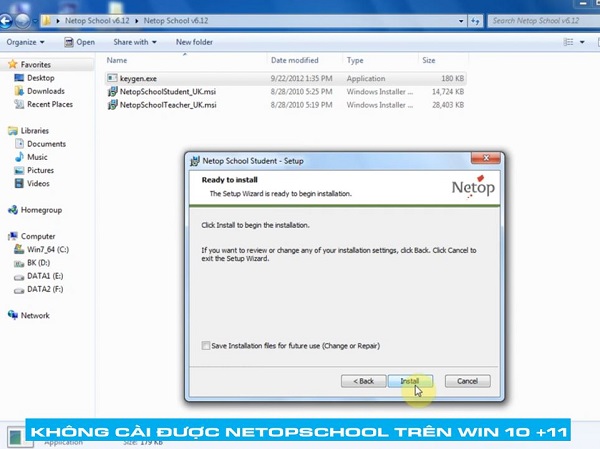Sort files by Date modified column
Image resolution: width=600 pixels, height=449 pixels.
click(295, 60)
